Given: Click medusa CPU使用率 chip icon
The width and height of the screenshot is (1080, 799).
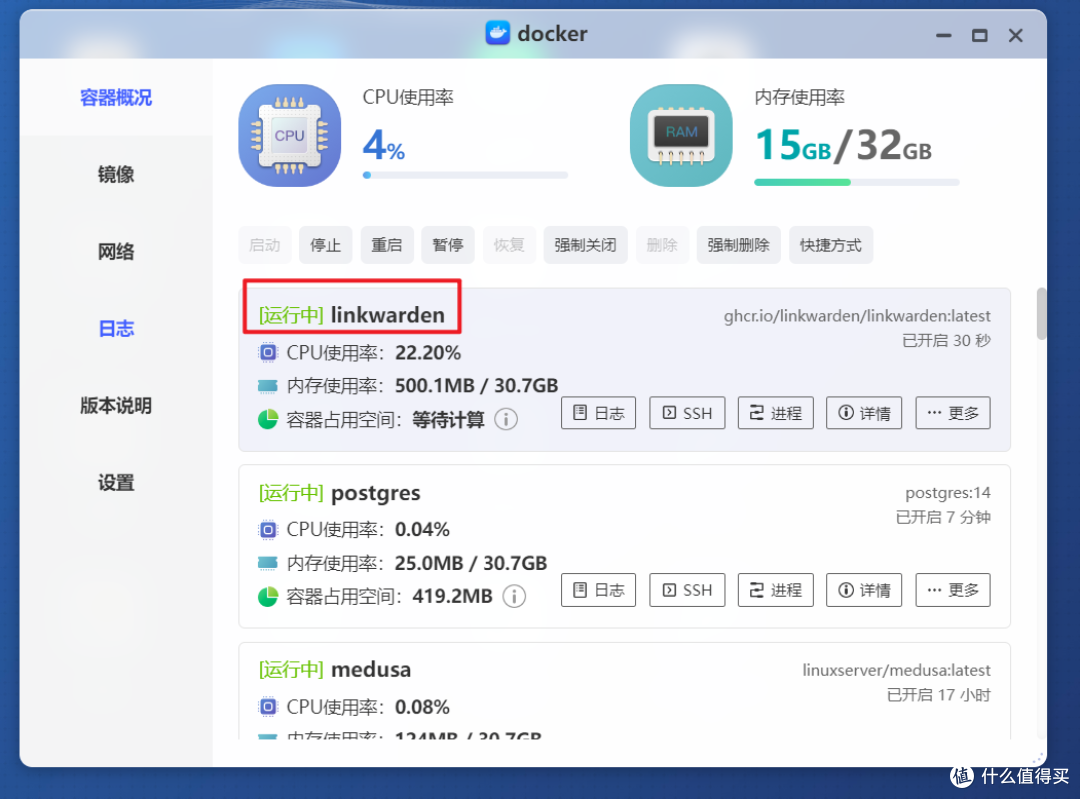Looking at the screenshot, I should [x=268, y=707].
